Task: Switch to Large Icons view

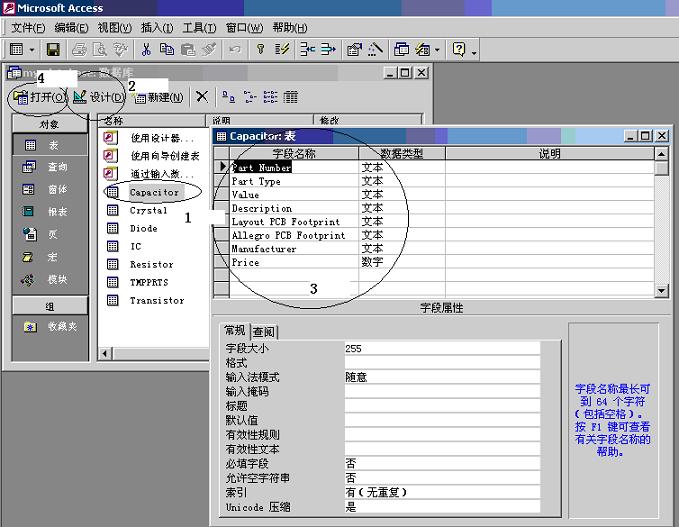Action: [228, 97]
